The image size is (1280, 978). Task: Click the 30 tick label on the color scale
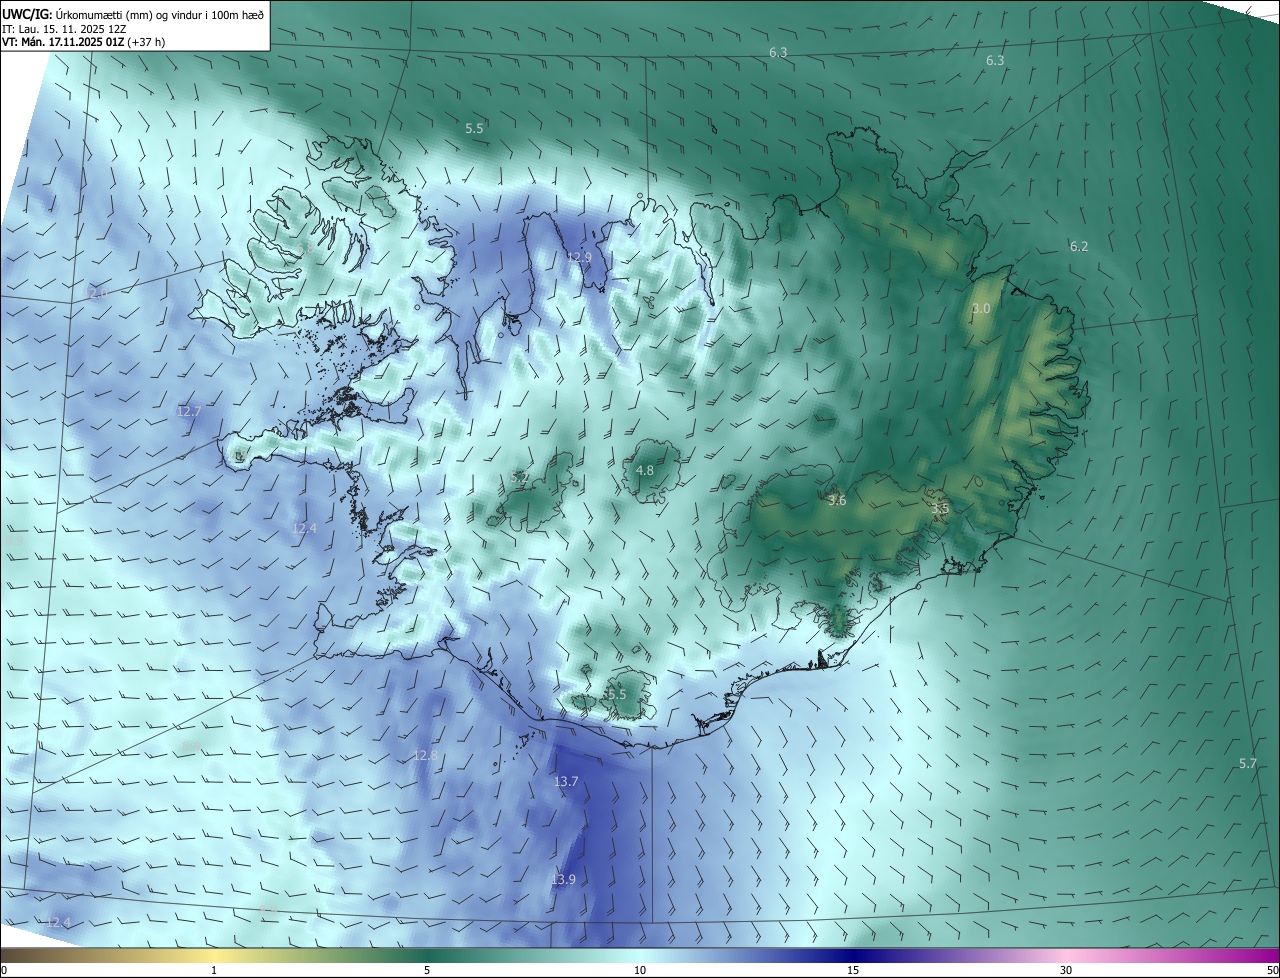click(x=1066, y=970)
